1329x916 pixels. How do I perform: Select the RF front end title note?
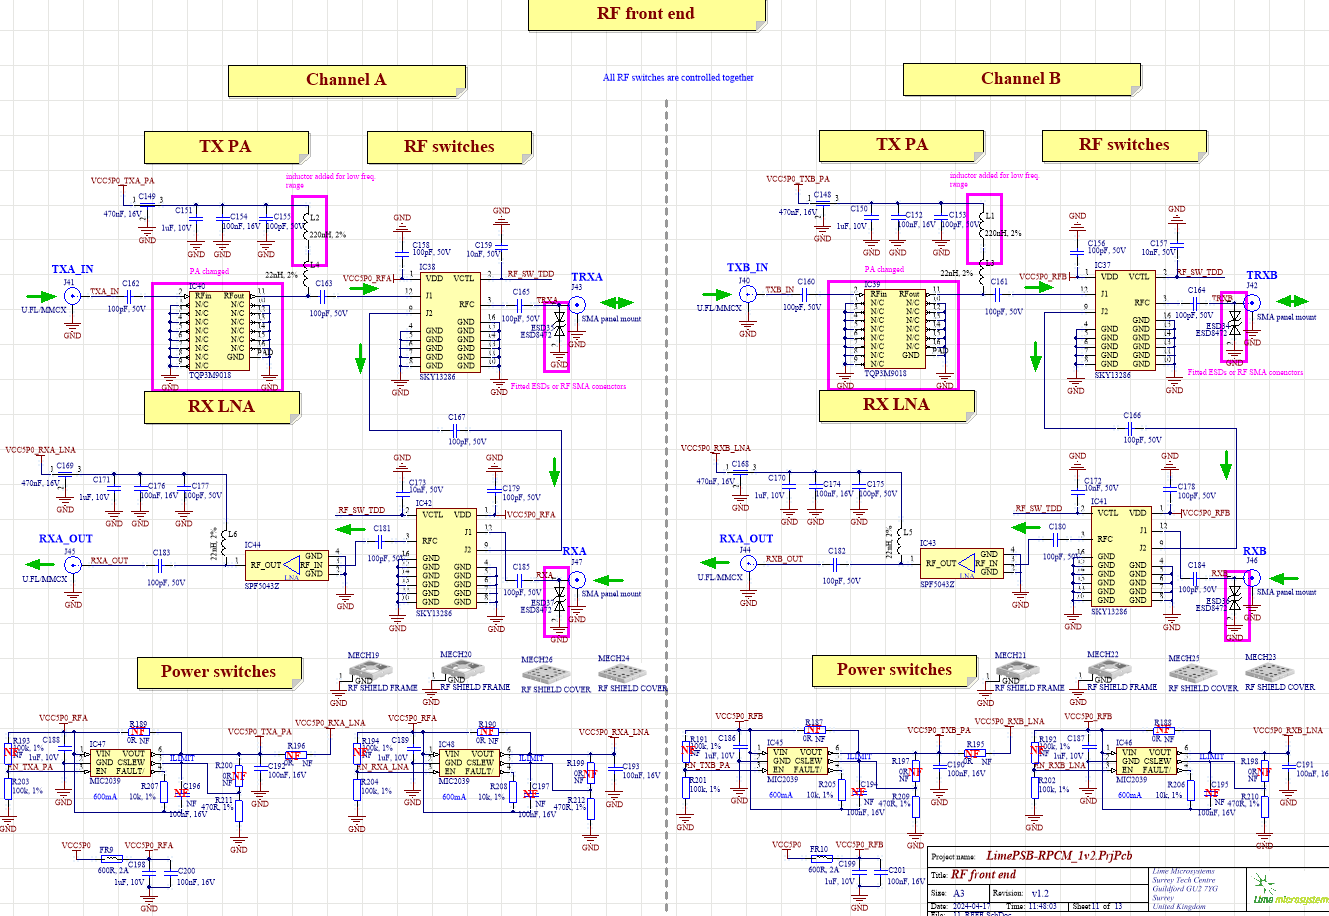coord(645,14)
